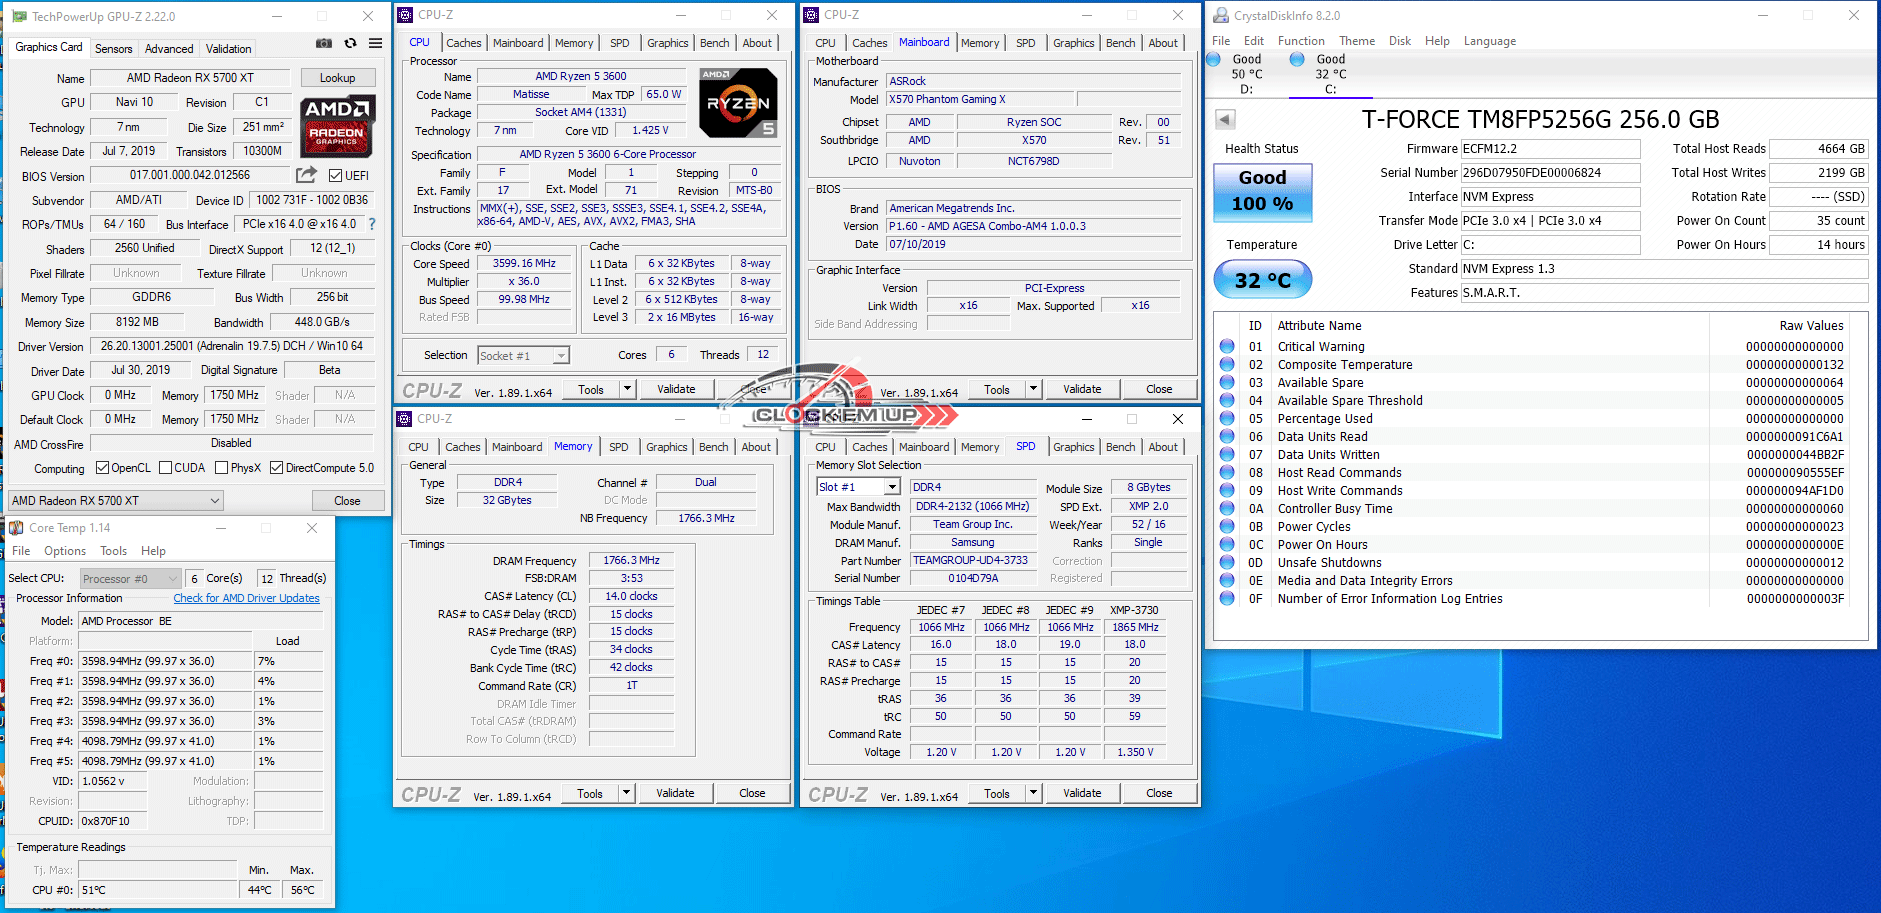Click the BIOS version share/export icon
This screenshot has height=913, width=1881.
pos(306,175)
